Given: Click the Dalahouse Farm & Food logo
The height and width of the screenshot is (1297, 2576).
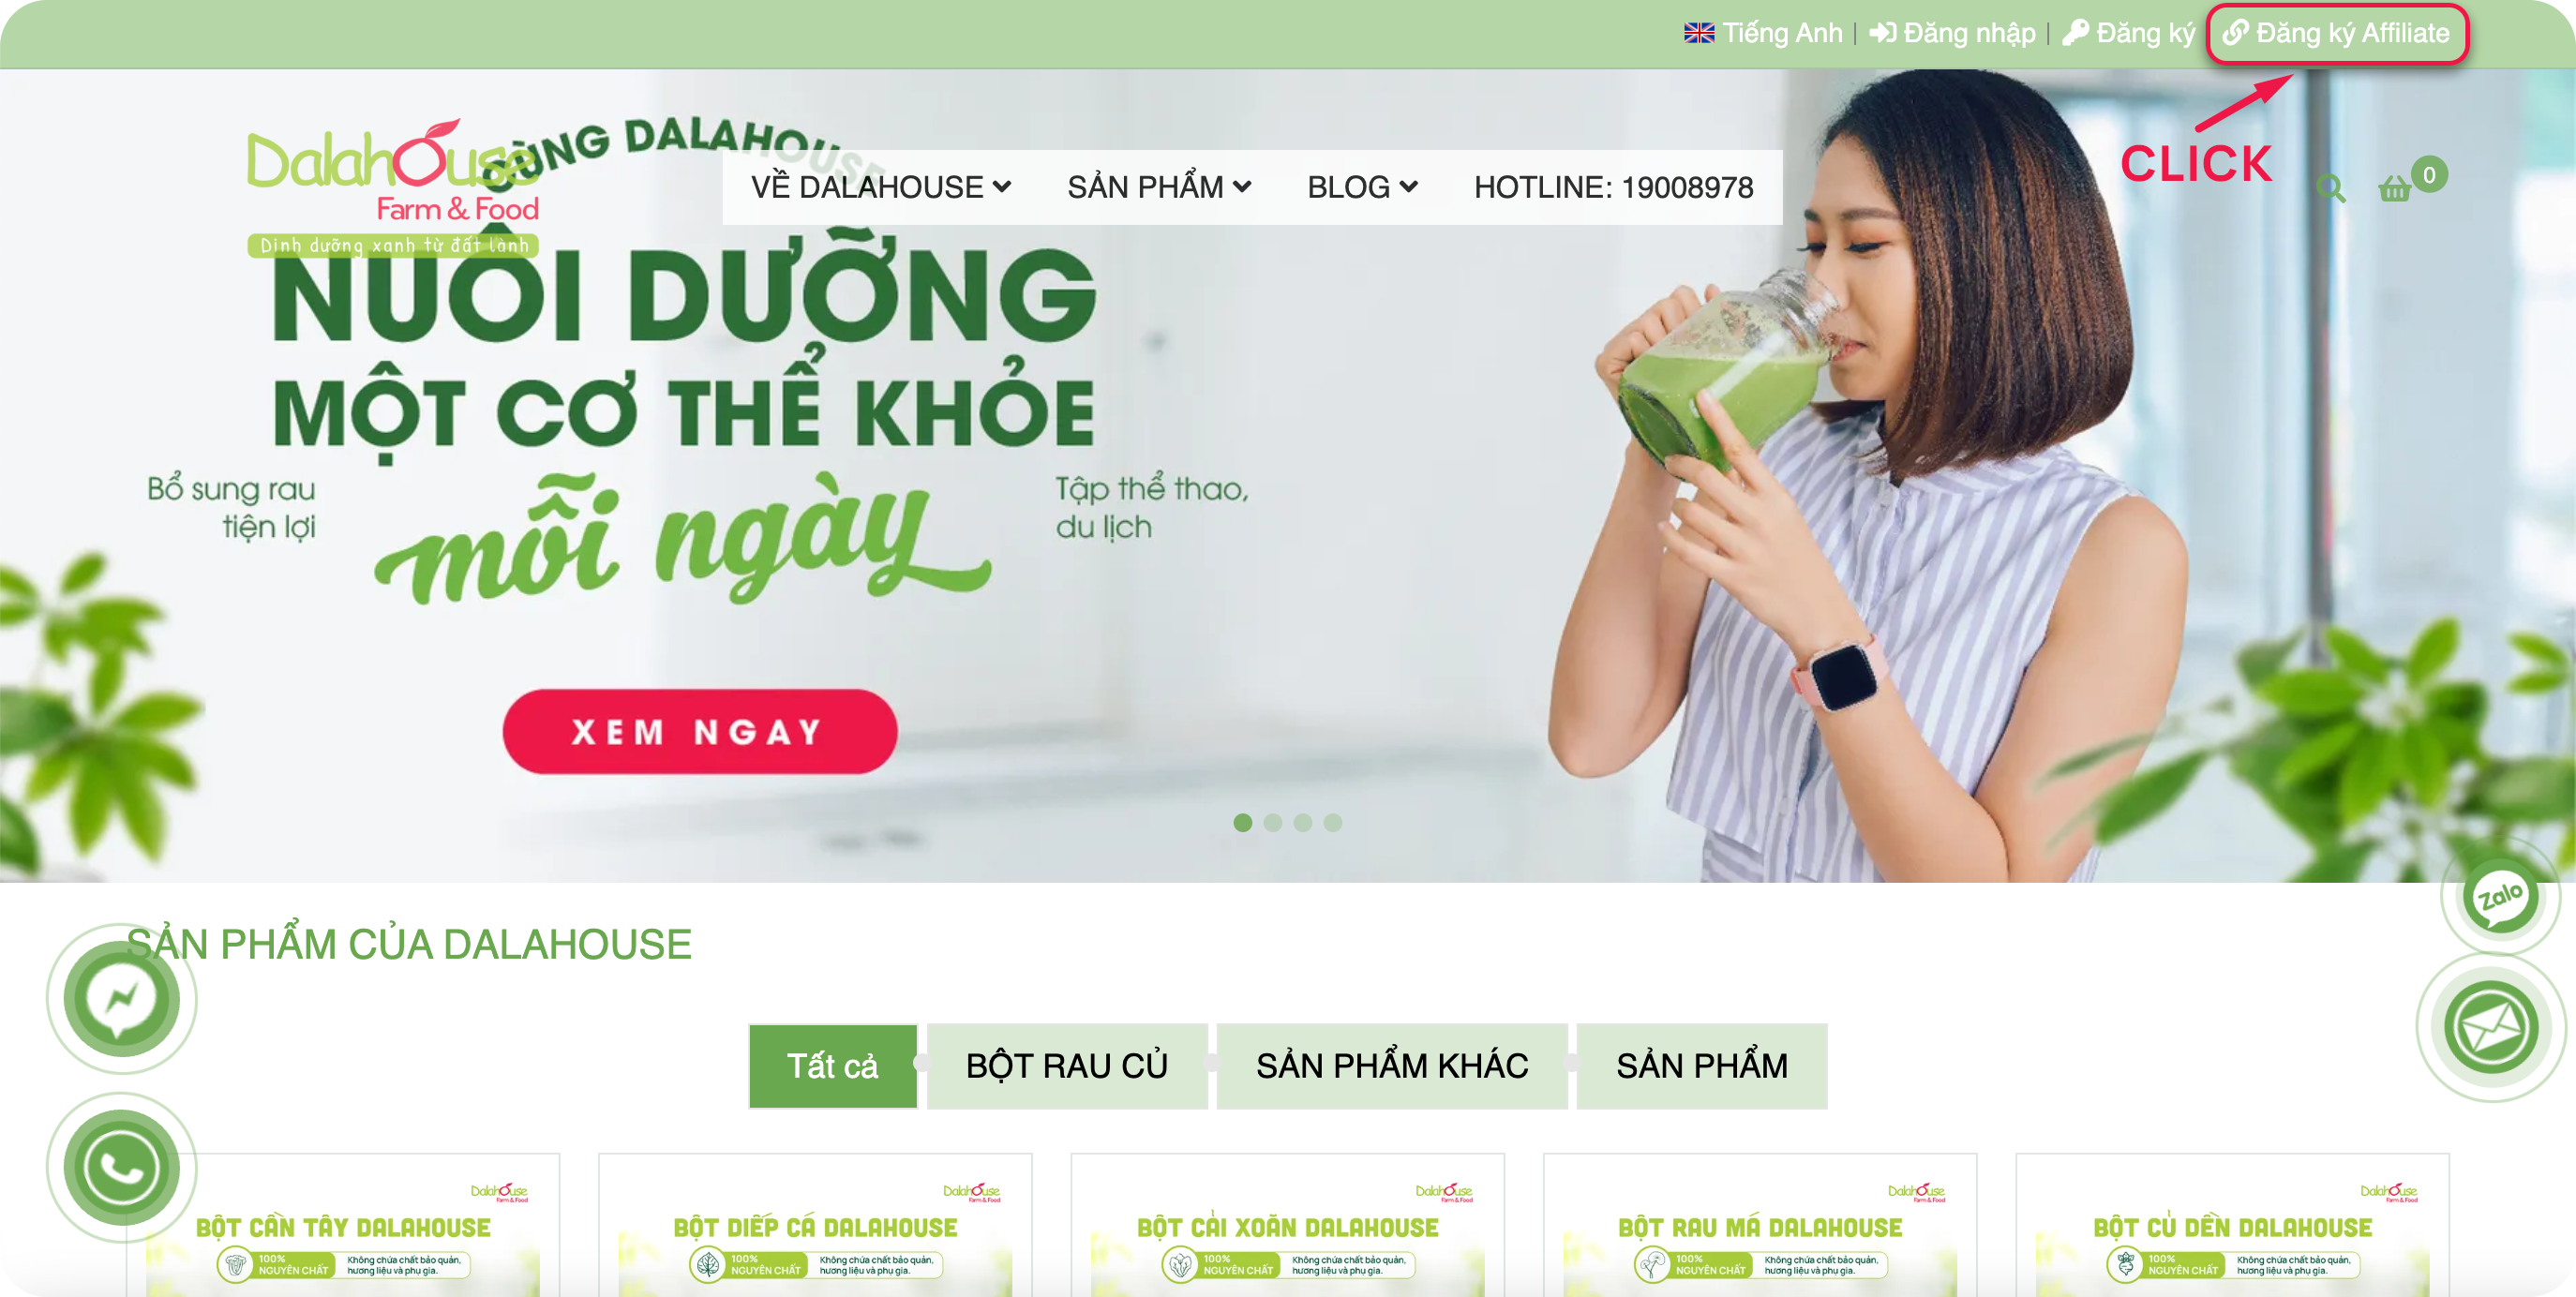Looking at the screenshot, I should point(393,189).
